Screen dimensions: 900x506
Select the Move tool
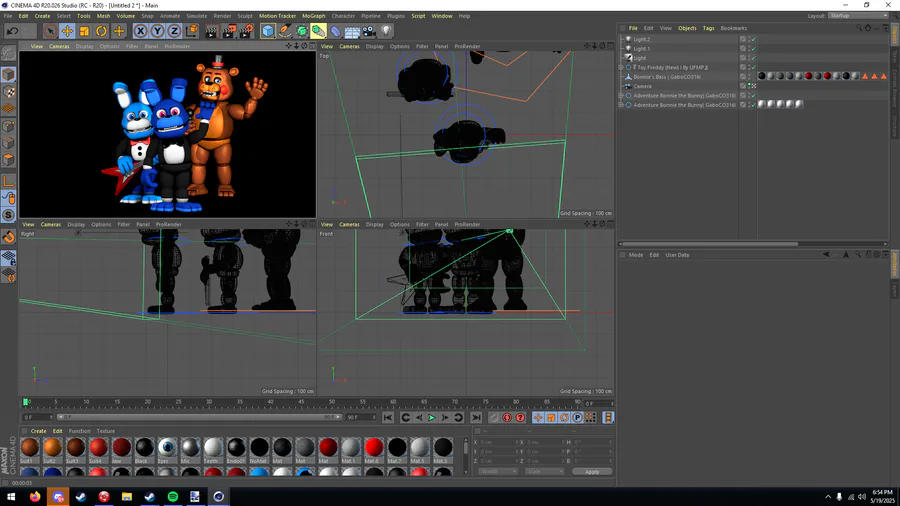[x=67, y=31]
